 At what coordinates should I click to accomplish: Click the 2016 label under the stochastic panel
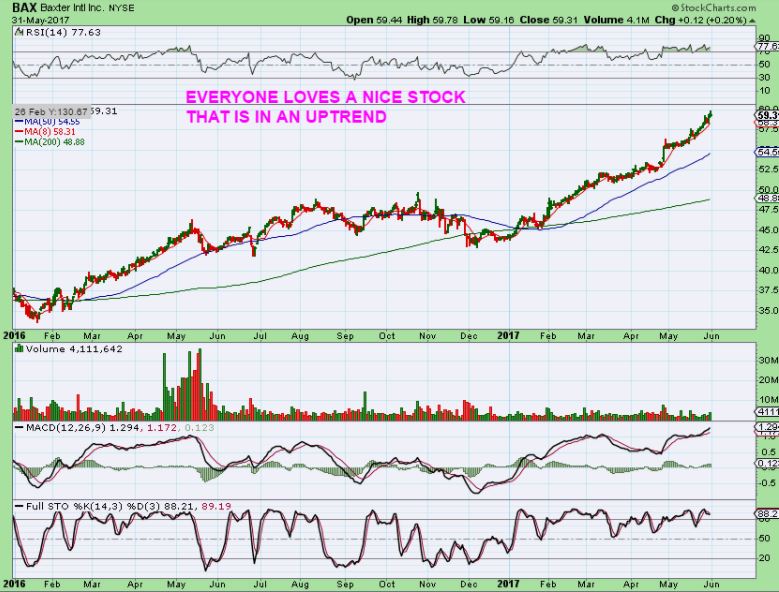point(14,584)
